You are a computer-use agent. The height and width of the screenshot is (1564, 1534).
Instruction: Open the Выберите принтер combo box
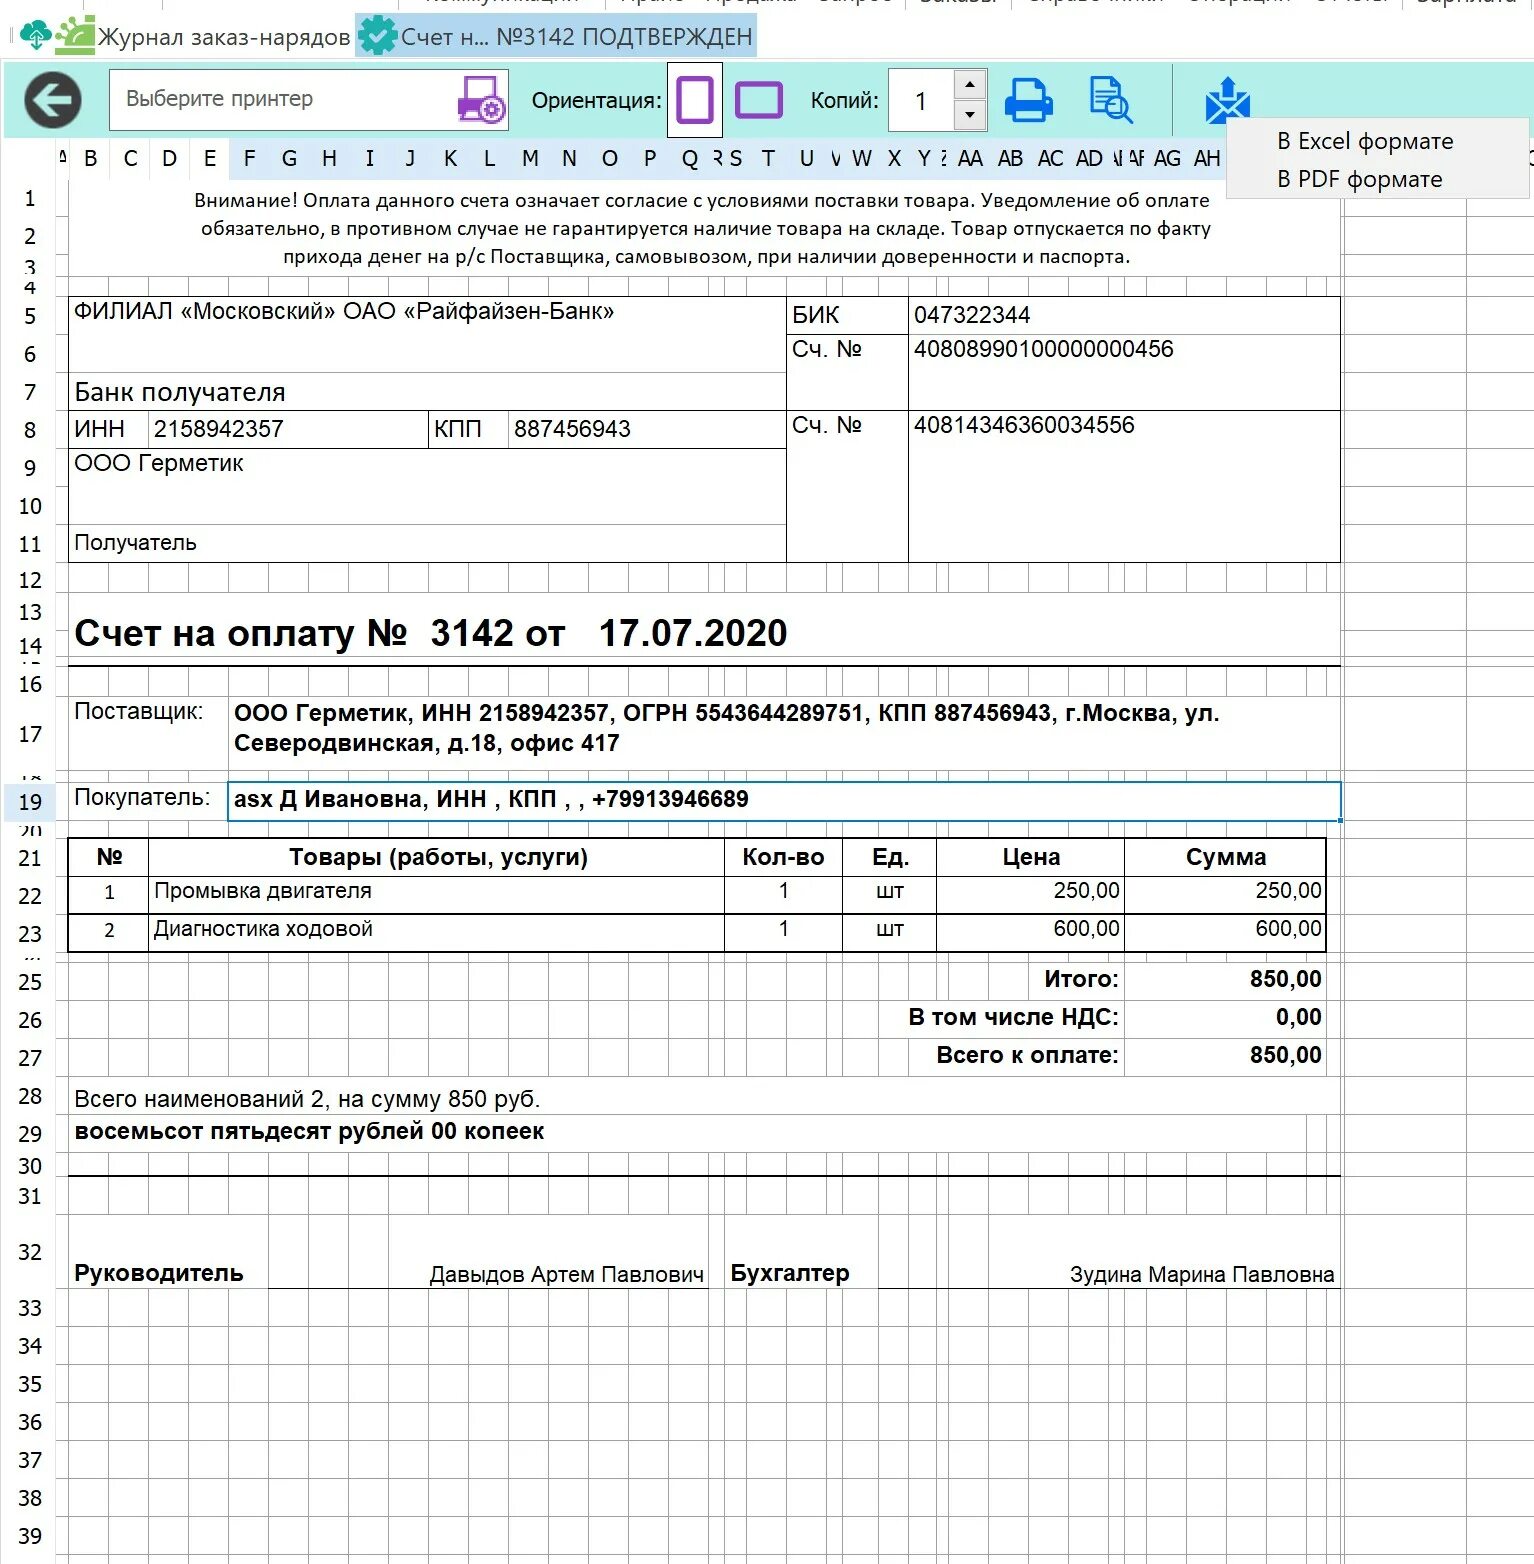pos(309,100)
